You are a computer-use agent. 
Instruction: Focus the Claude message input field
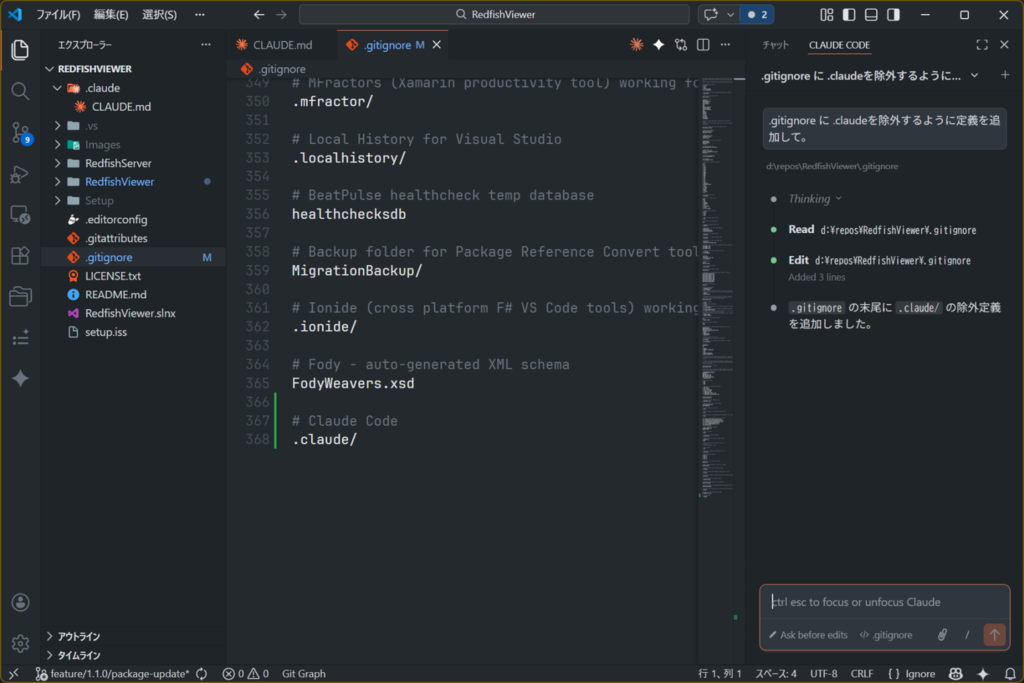(x=884, y=602)
